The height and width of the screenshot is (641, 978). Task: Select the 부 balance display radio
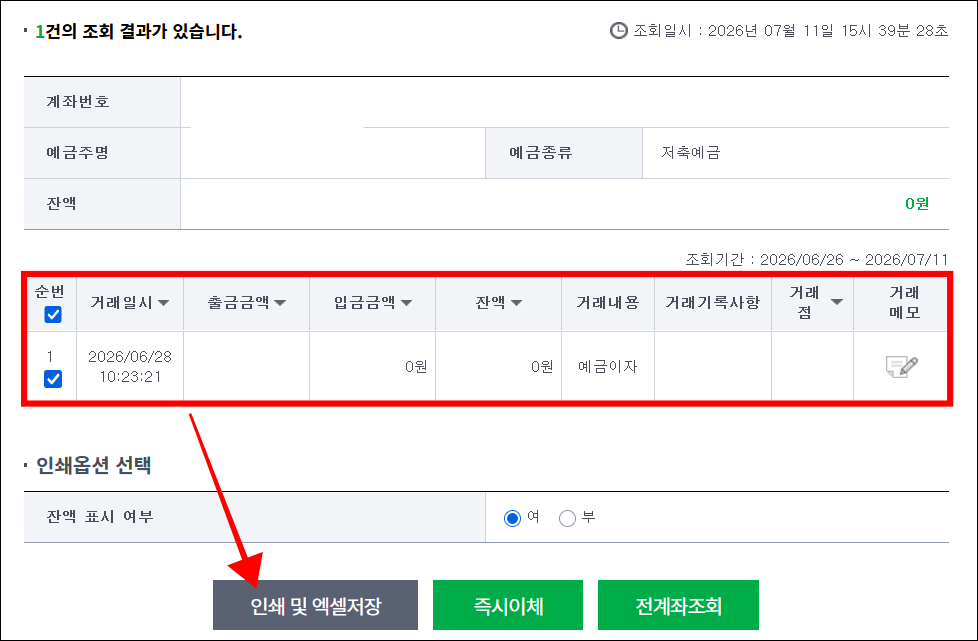tap(567, 518)
